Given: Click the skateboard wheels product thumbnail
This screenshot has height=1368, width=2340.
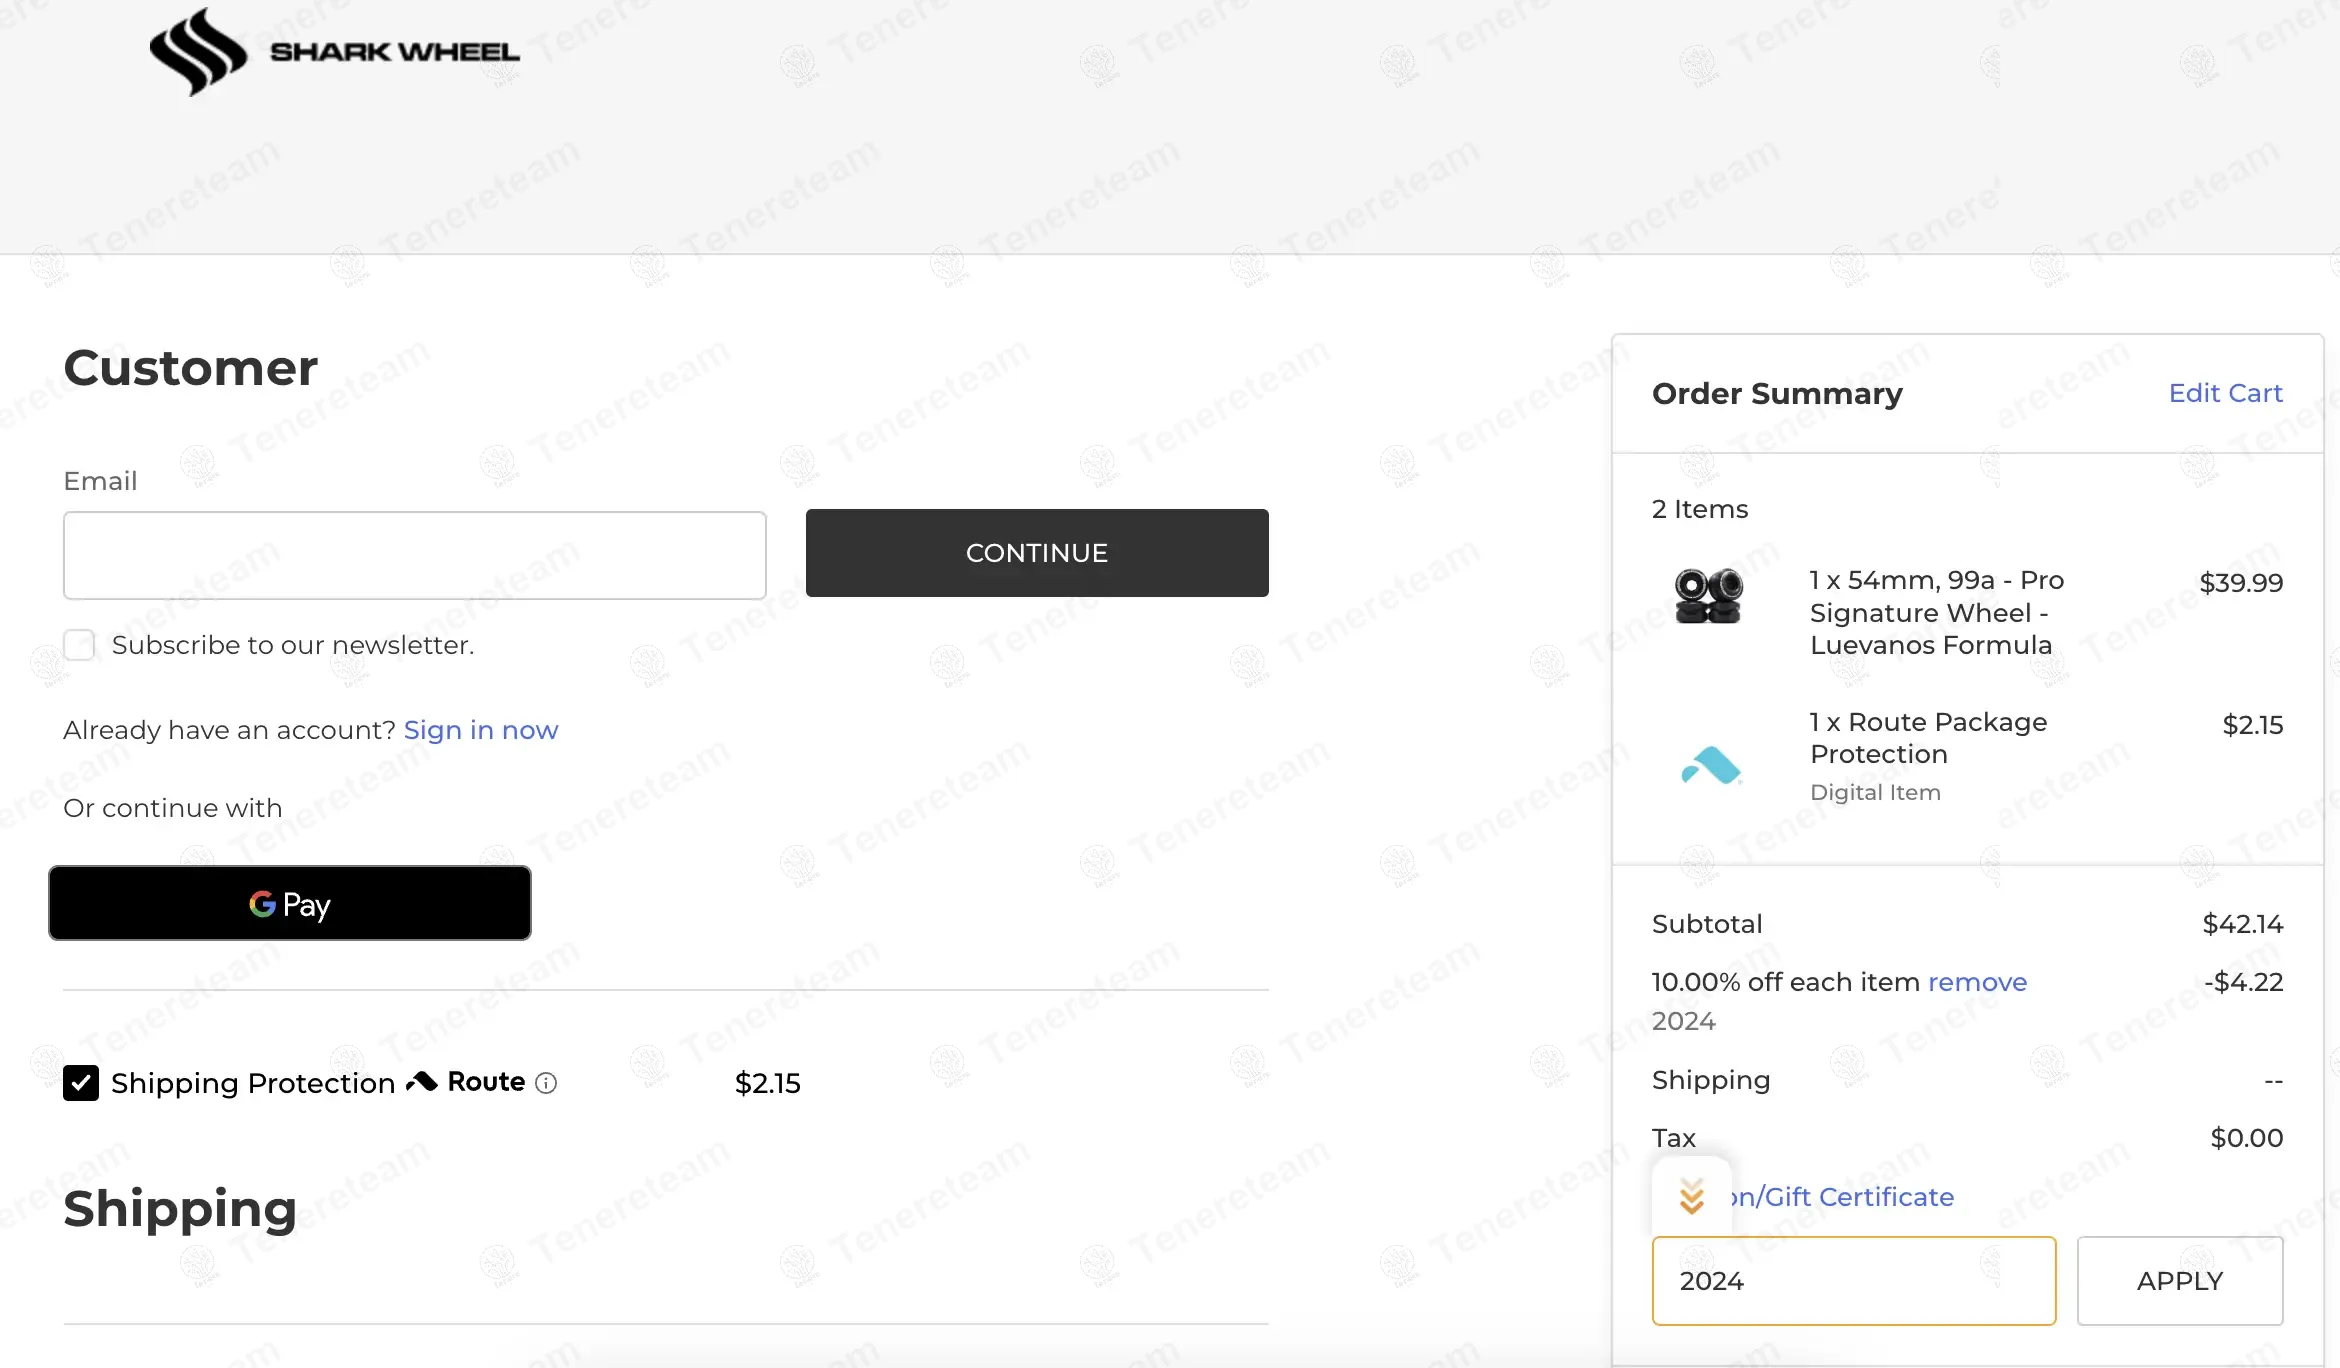Looking at the screenshot, I should pos(1708,596).
